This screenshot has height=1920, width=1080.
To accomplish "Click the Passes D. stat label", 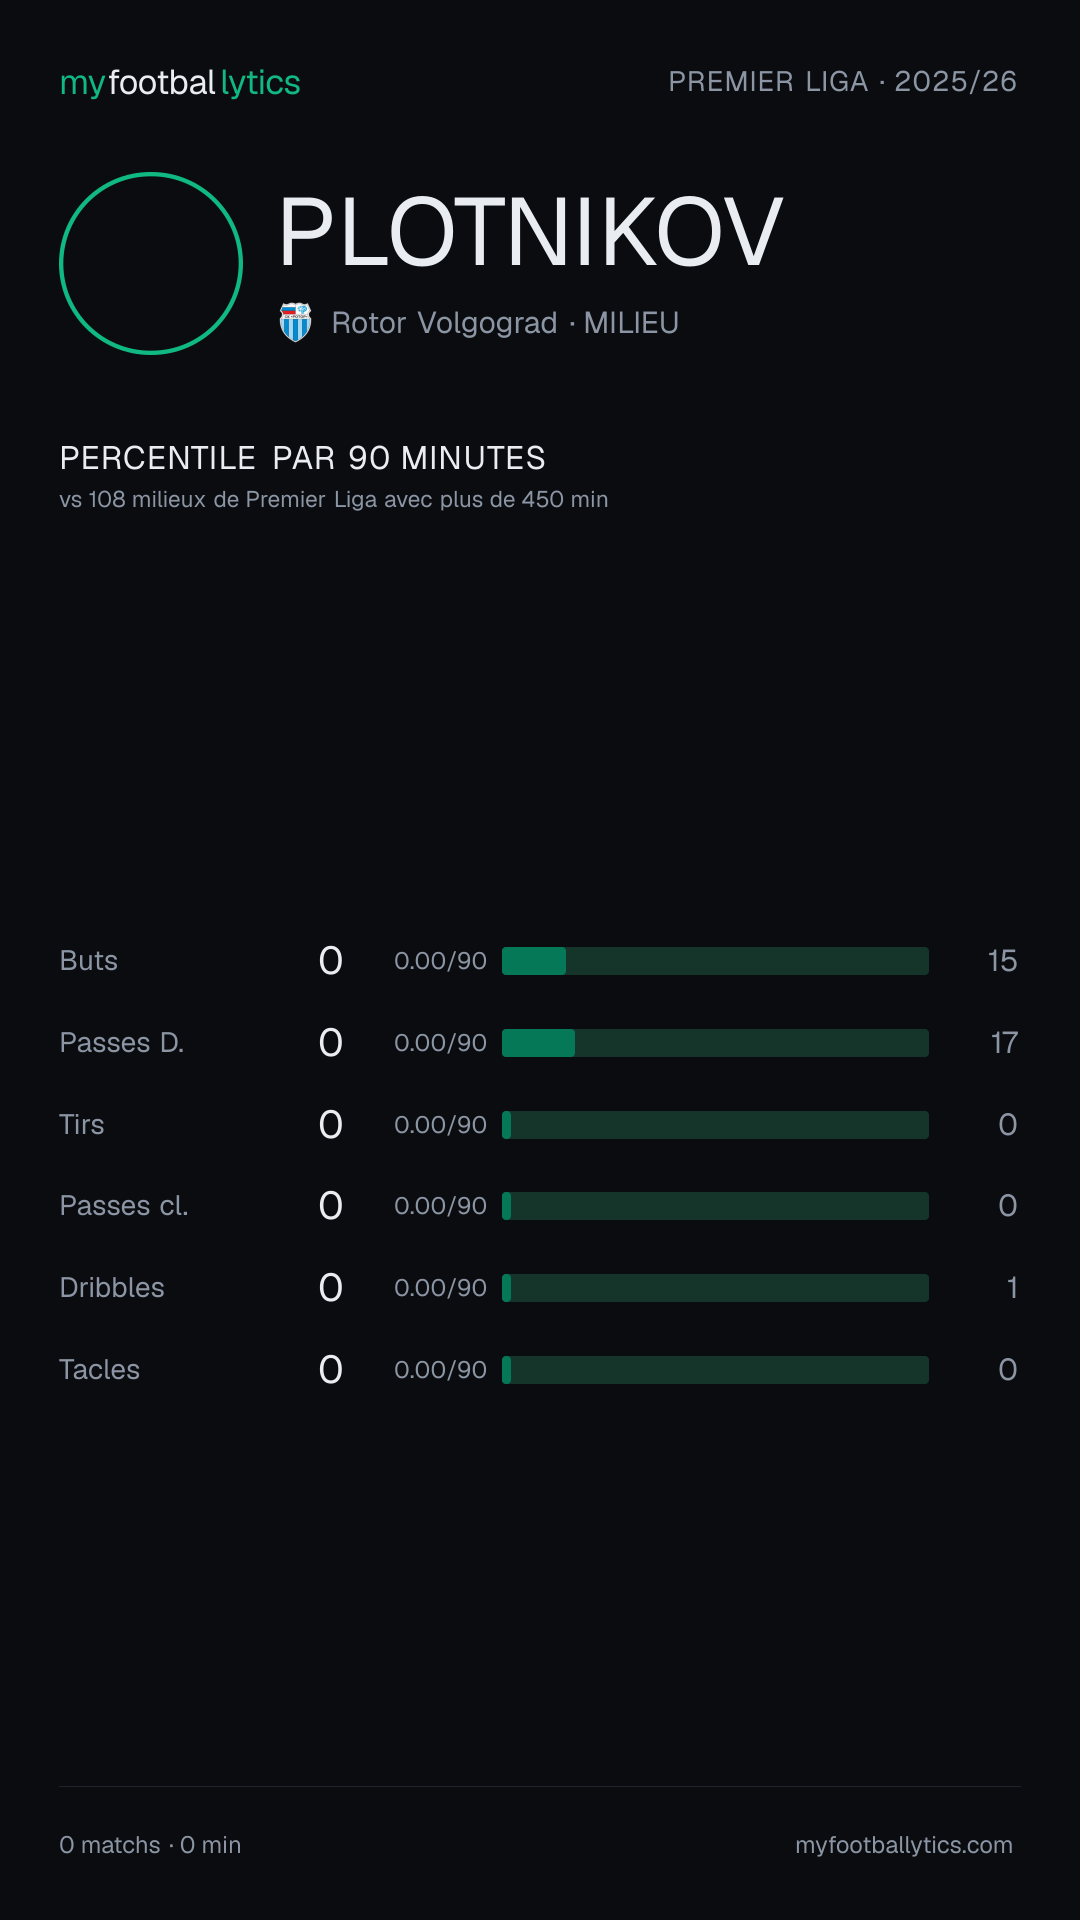I will [x=122, y=1043].
